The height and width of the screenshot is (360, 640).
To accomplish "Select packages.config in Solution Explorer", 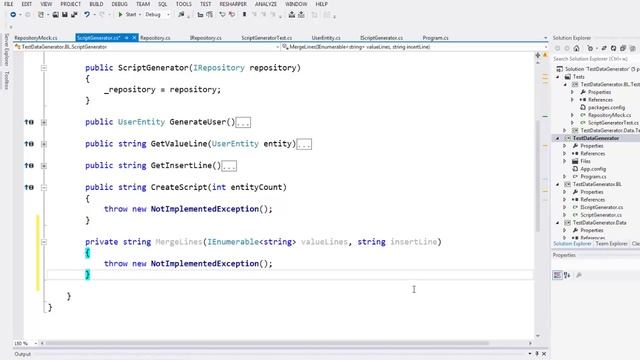I will coord(606,107).
